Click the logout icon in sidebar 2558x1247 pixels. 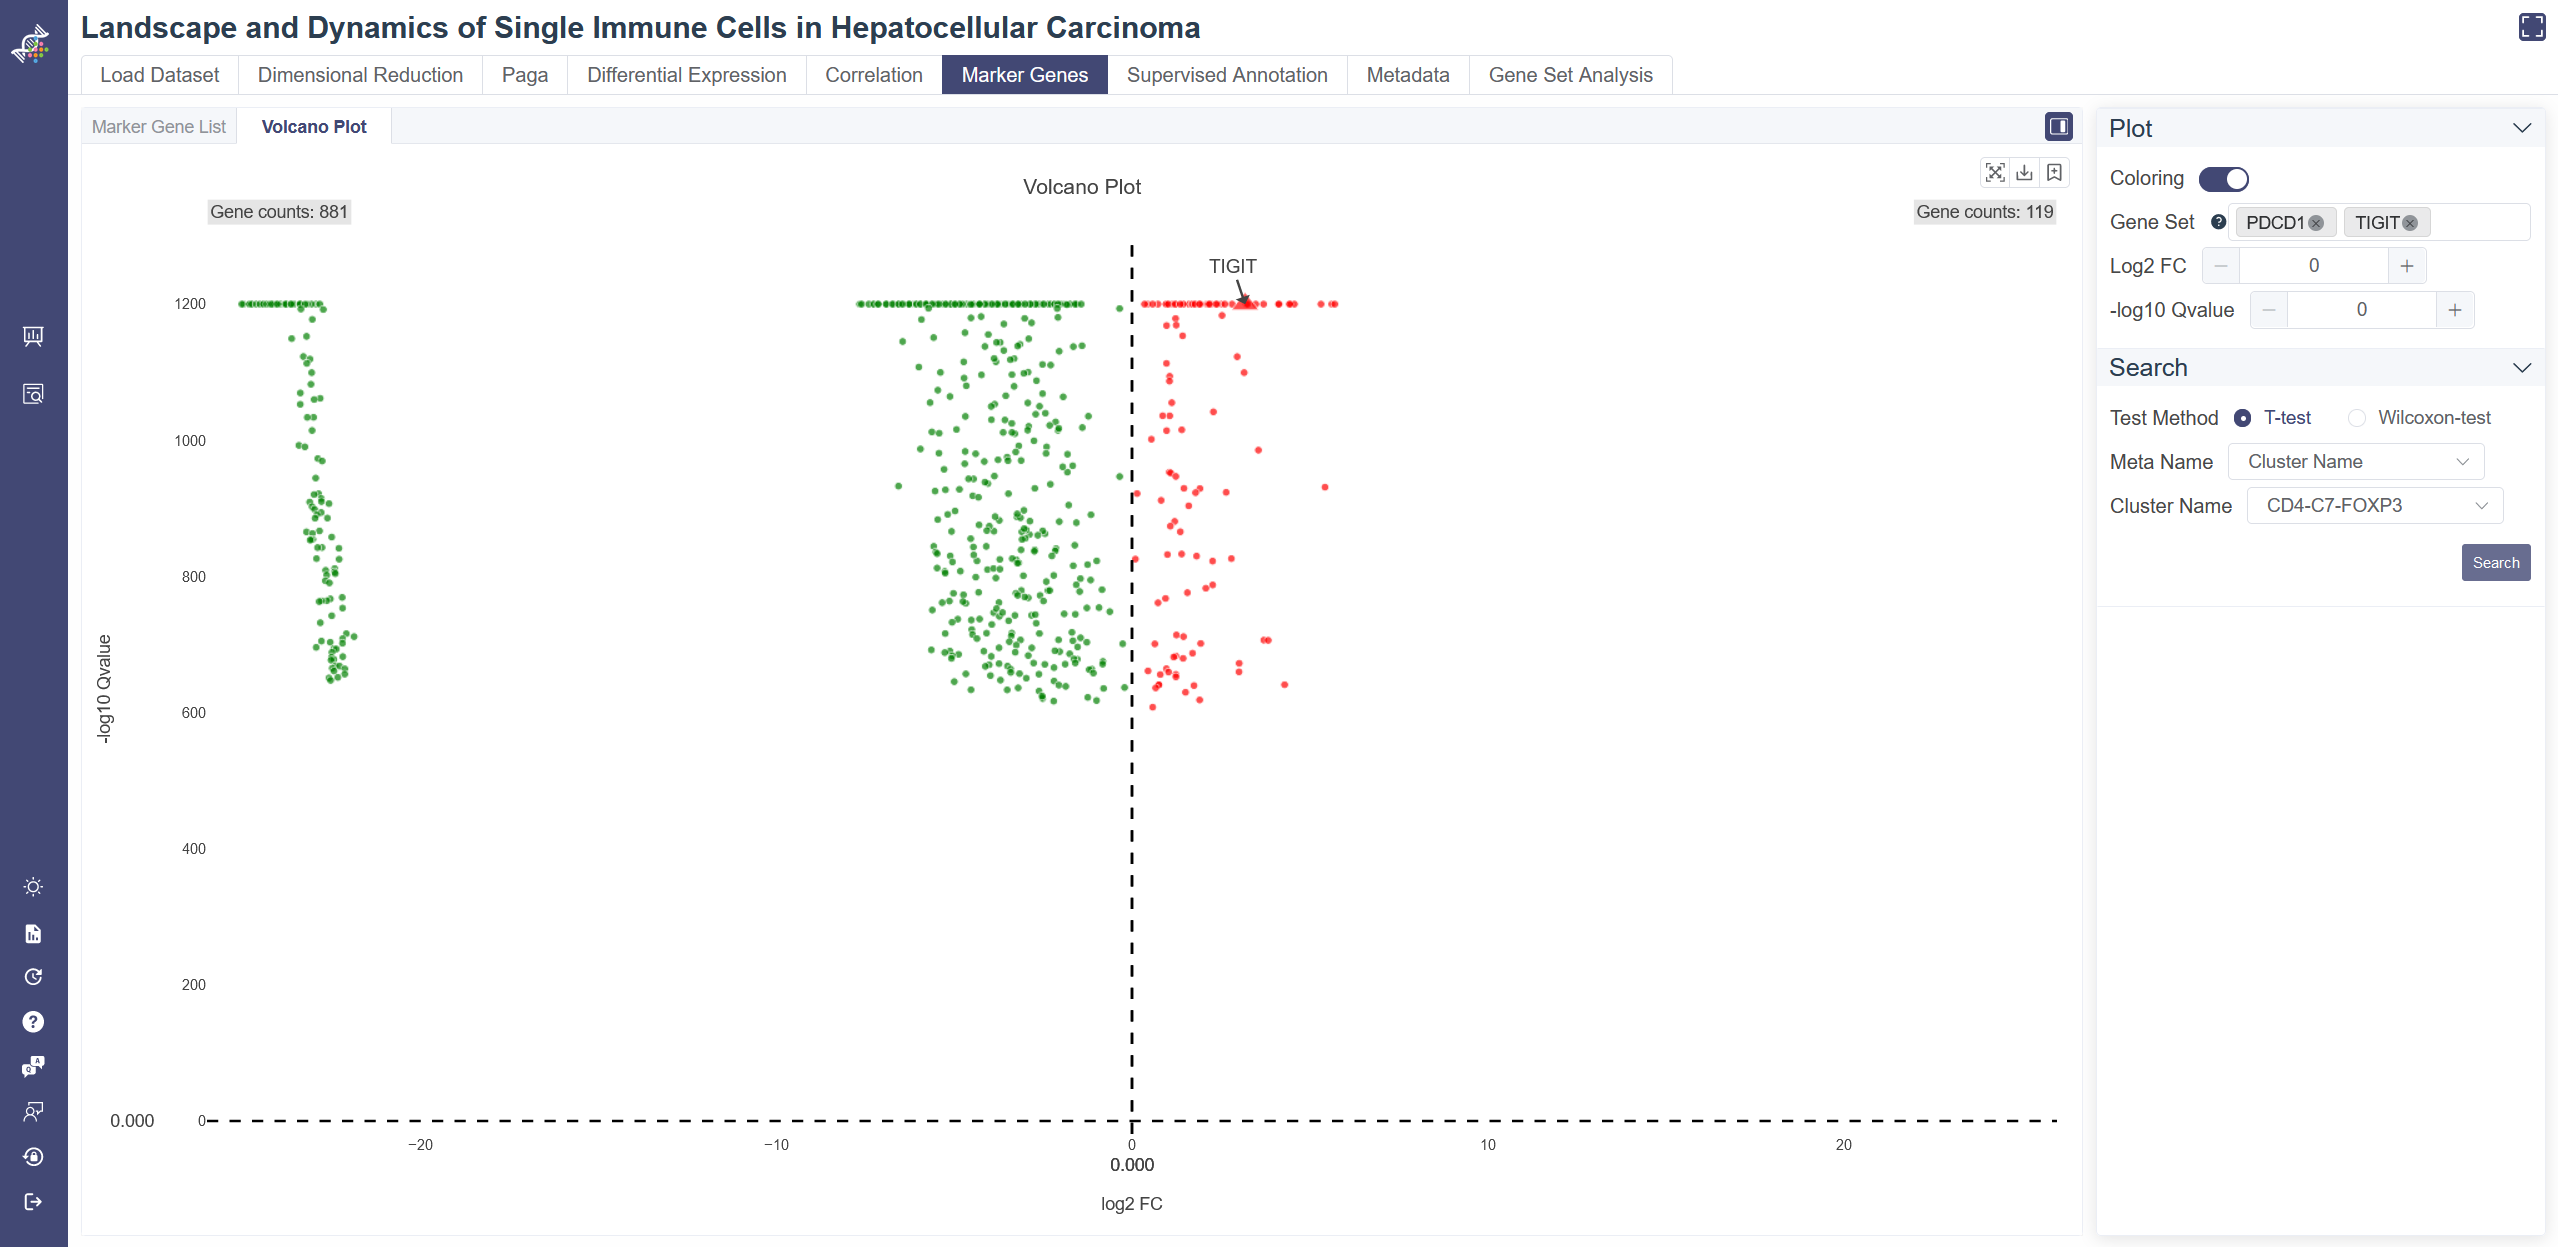pyautogui.click(x=33, y=1201)
